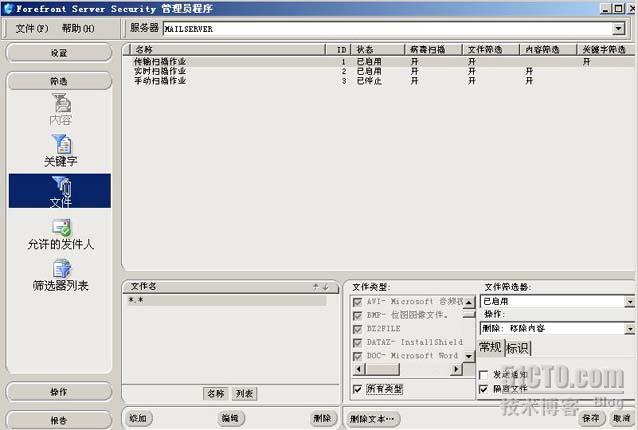Expand the 操作 operations section

pos(59,392)
